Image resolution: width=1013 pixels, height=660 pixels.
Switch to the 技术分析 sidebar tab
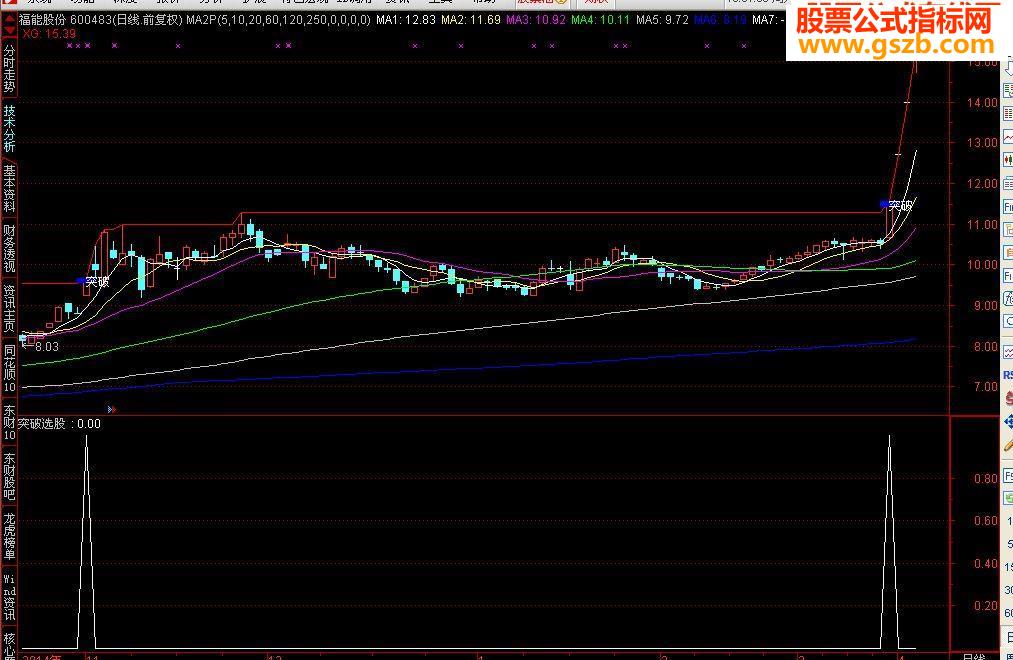9,129
